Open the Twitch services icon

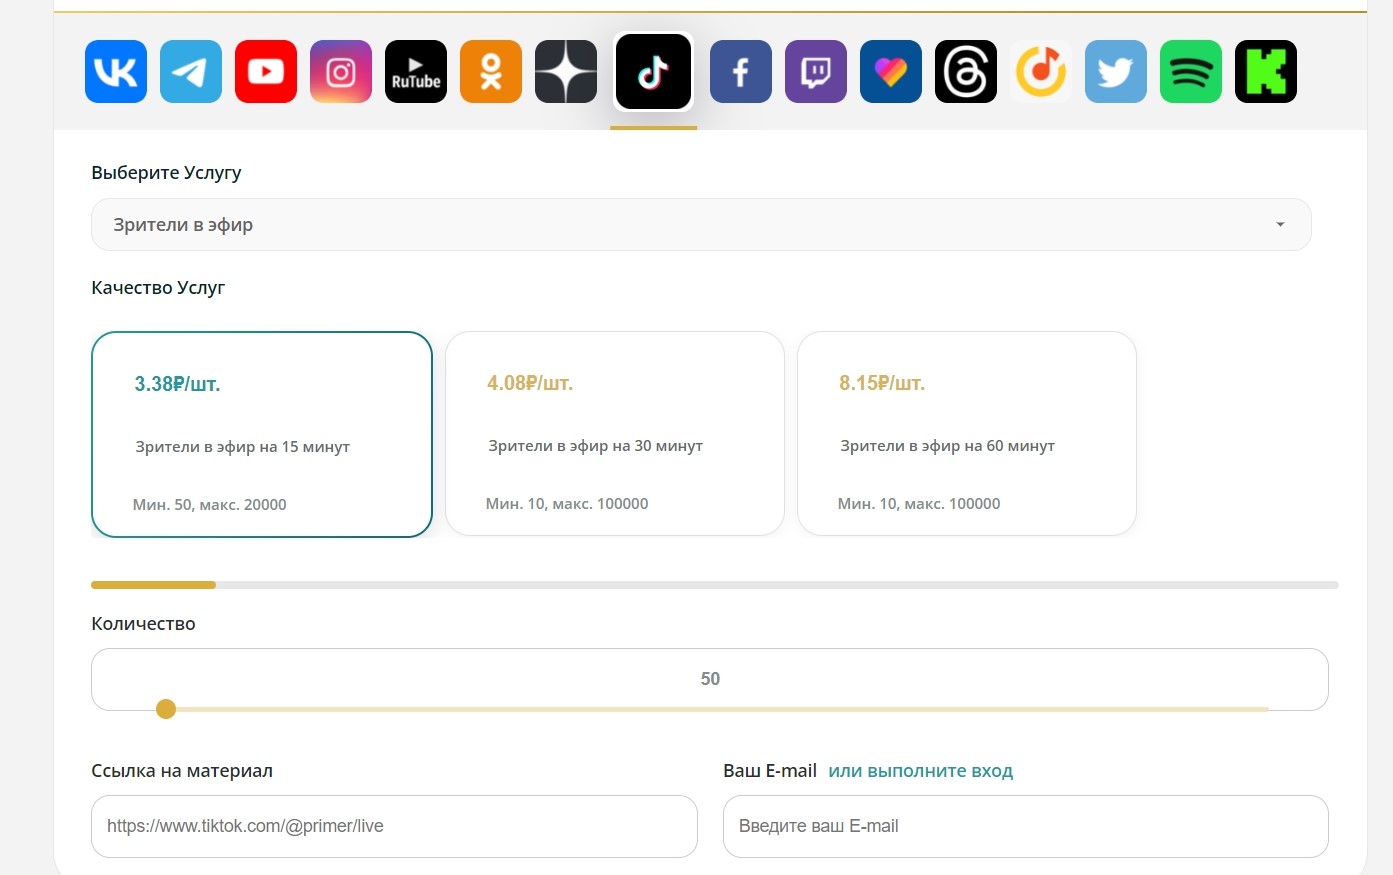[x=816, y=72]
